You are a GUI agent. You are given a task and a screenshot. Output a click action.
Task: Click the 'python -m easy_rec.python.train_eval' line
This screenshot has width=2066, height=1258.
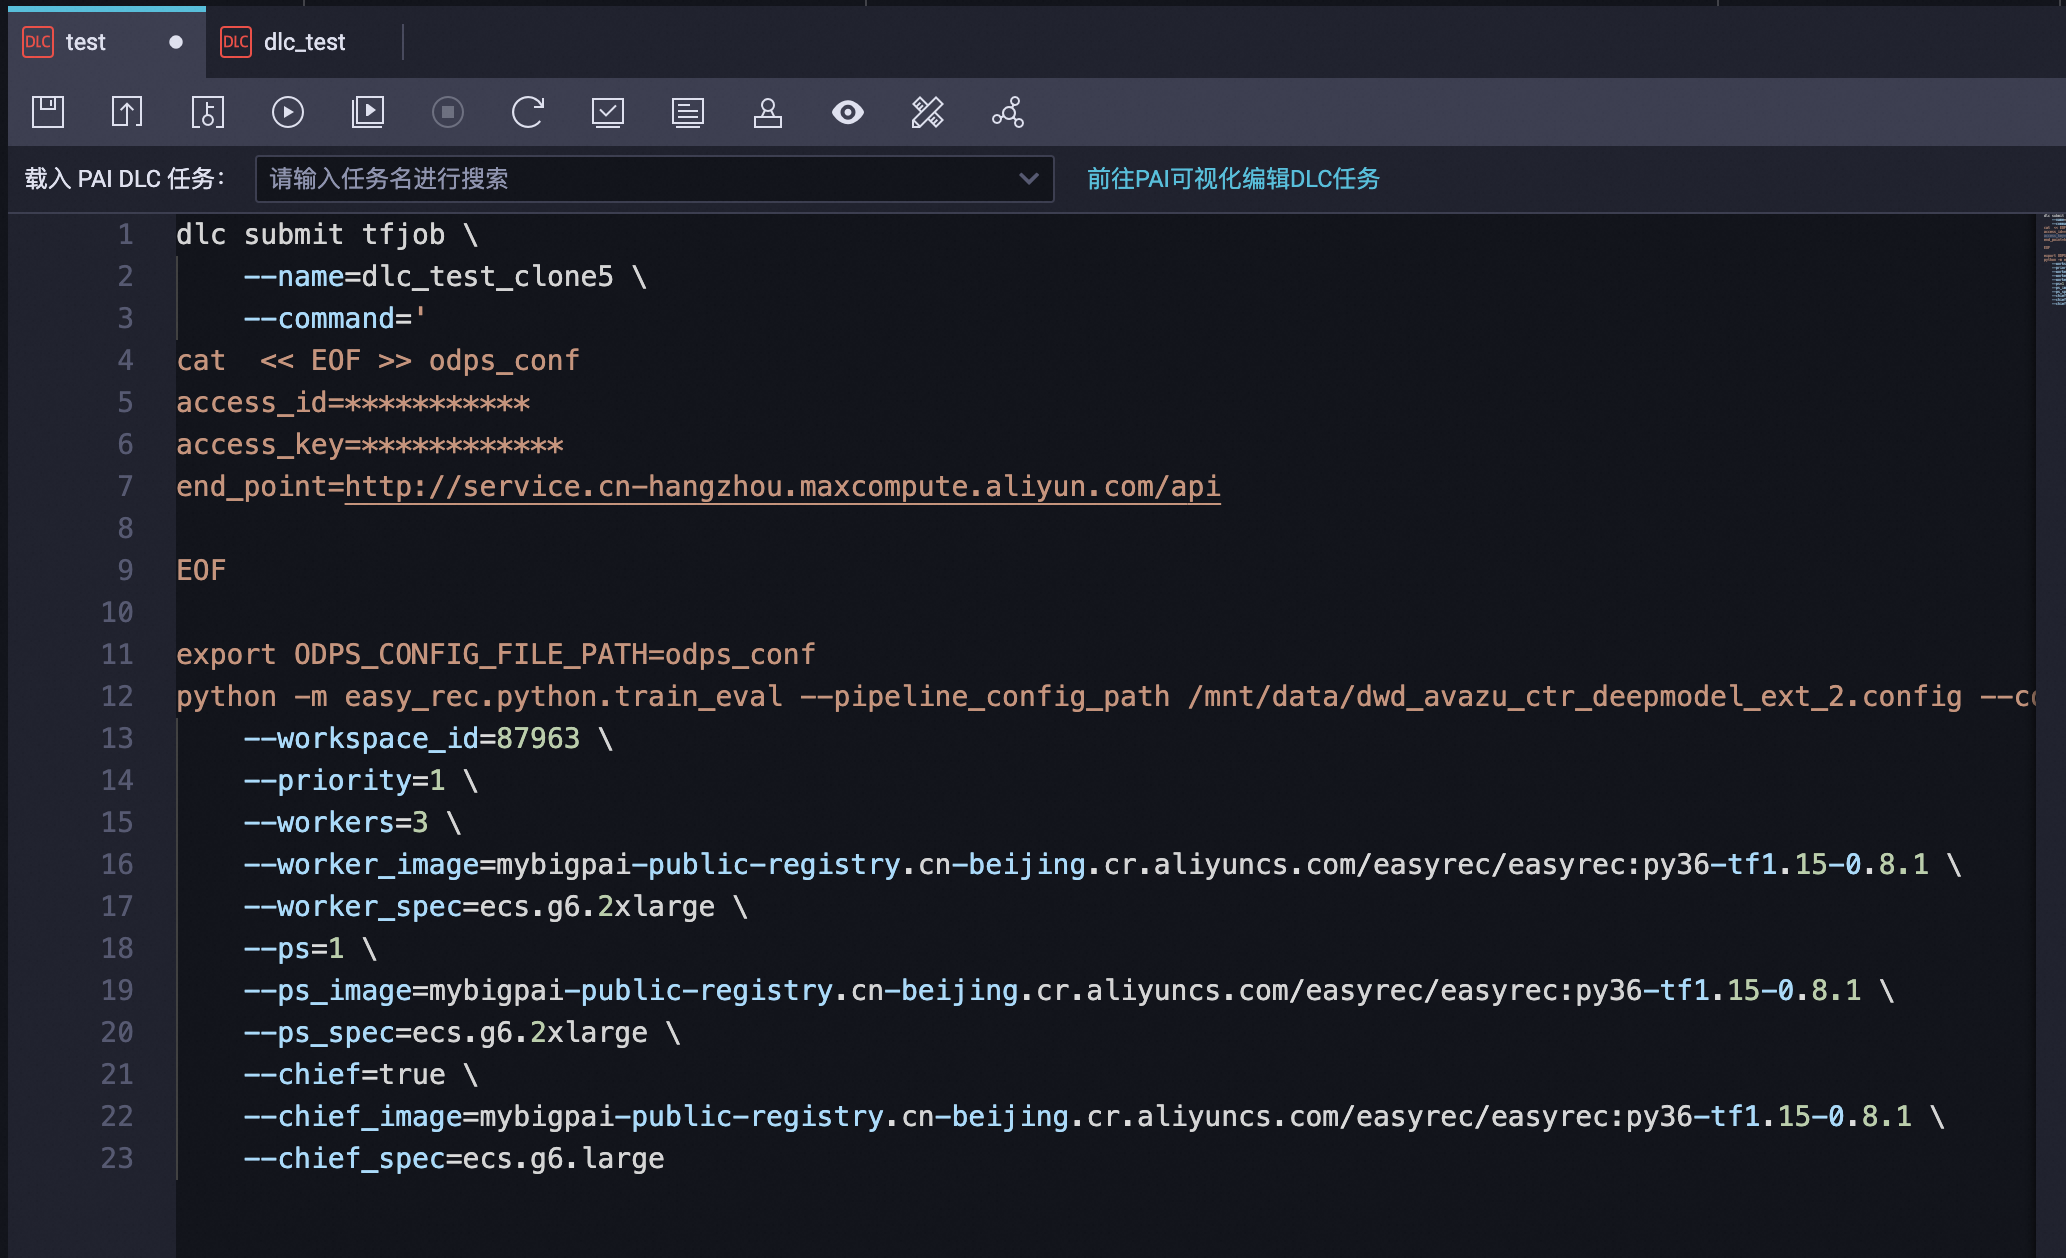[1105, 696]
